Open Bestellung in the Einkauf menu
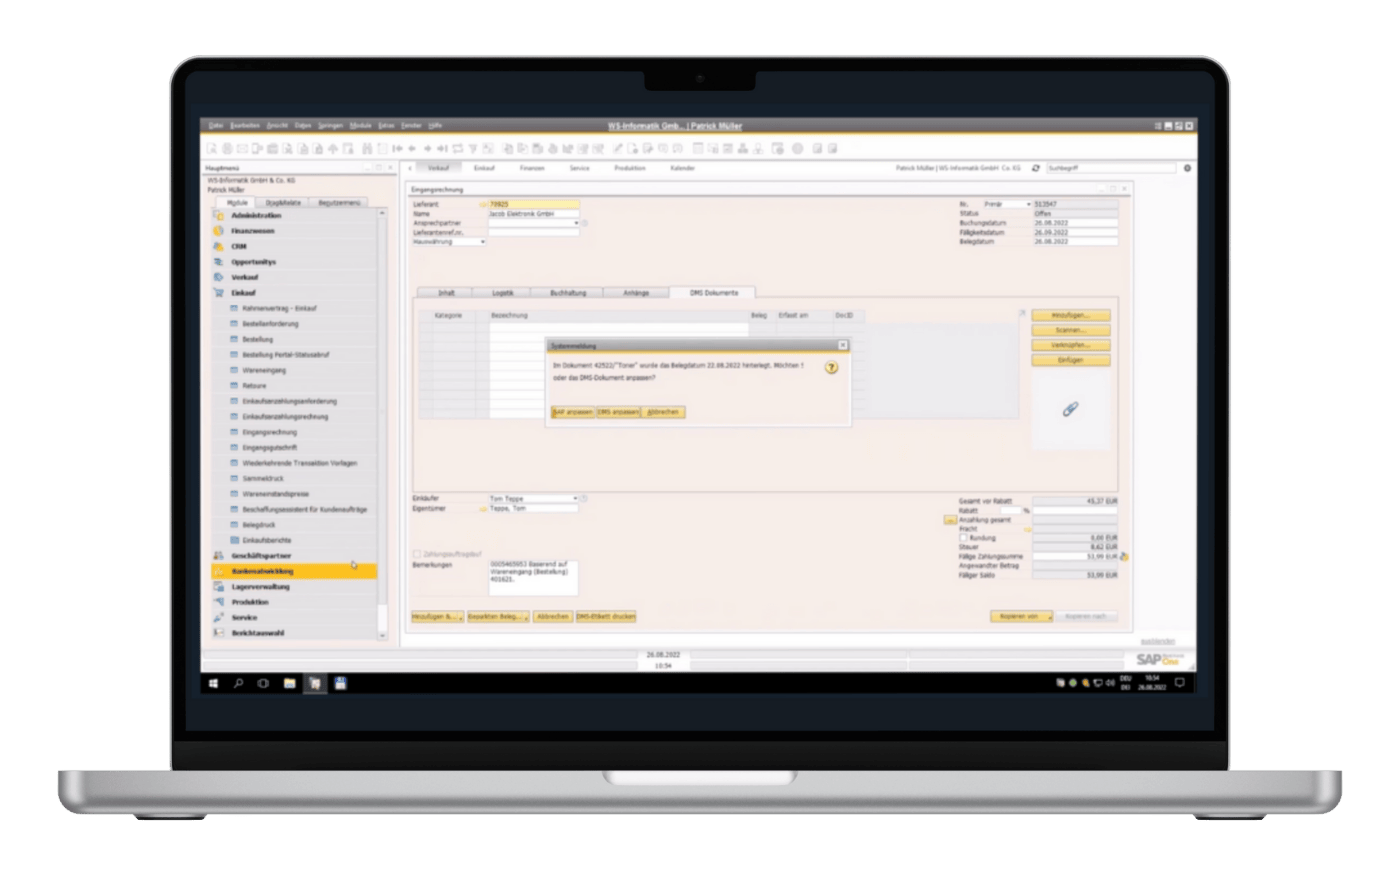The width and height of the screenshot is (1400, 875). click(x=257, y=339)
